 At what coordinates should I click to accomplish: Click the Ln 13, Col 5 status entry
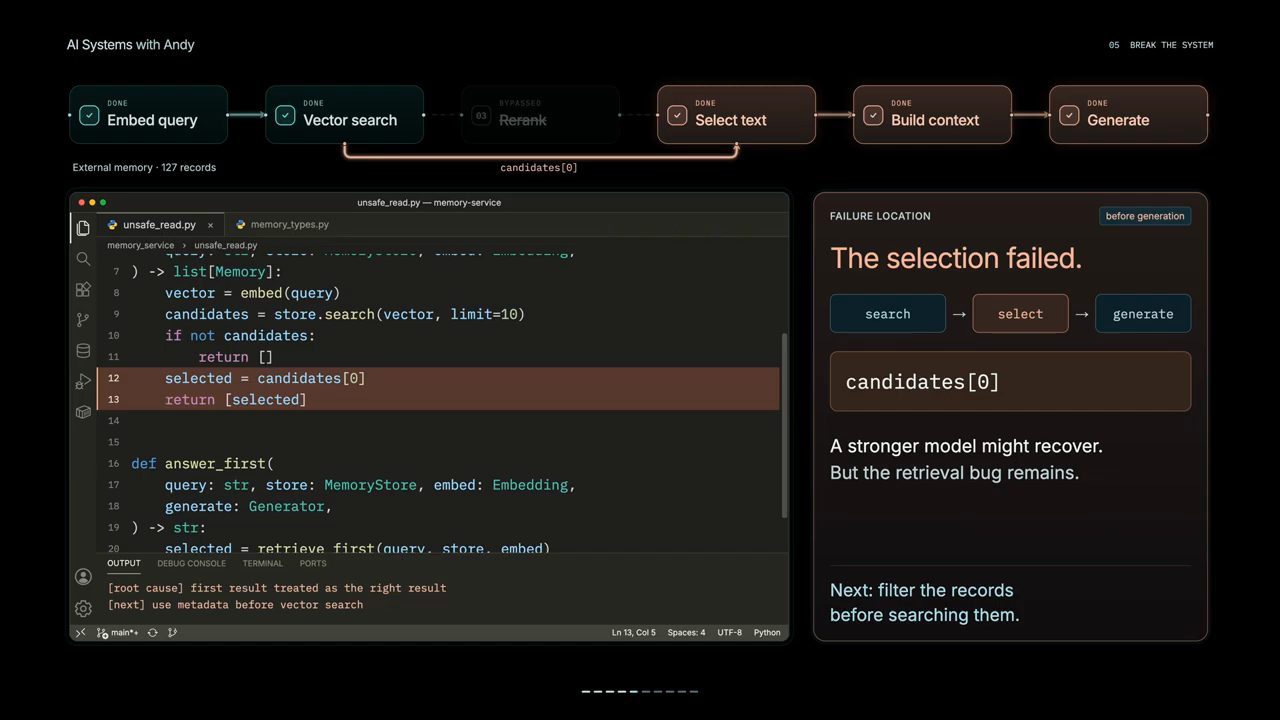[634, 633]
